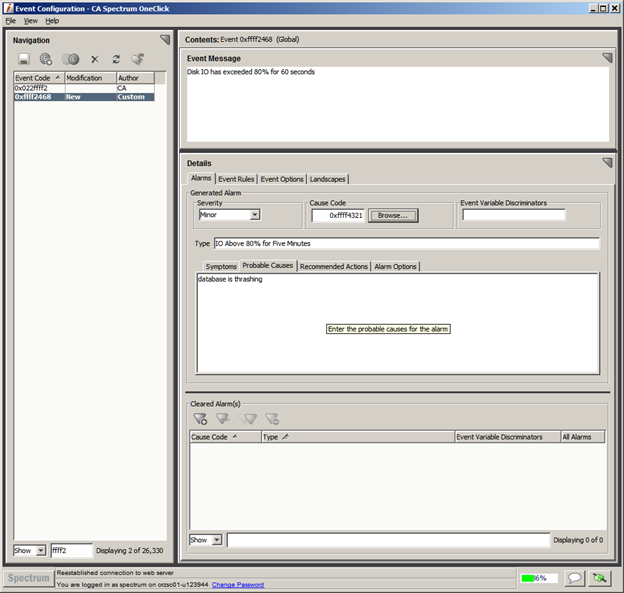Click the application icon in title bar
The width and height of the screenshot is (624, 593).
8,8
